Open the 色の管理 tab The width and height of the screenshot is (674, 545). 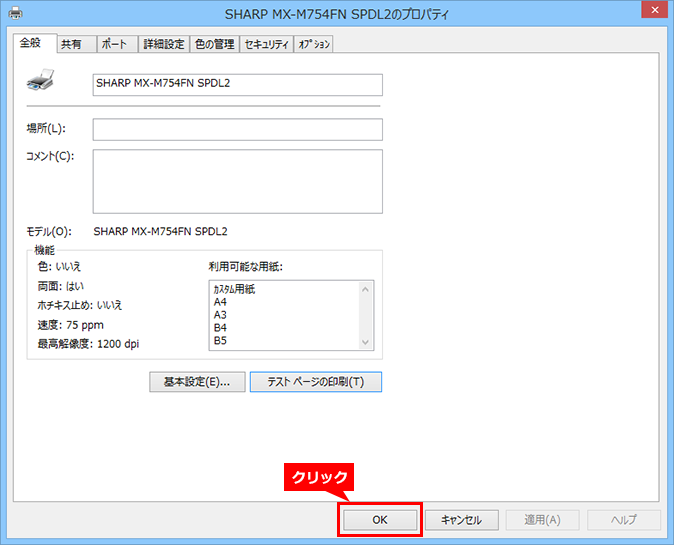tap(214, 44)
